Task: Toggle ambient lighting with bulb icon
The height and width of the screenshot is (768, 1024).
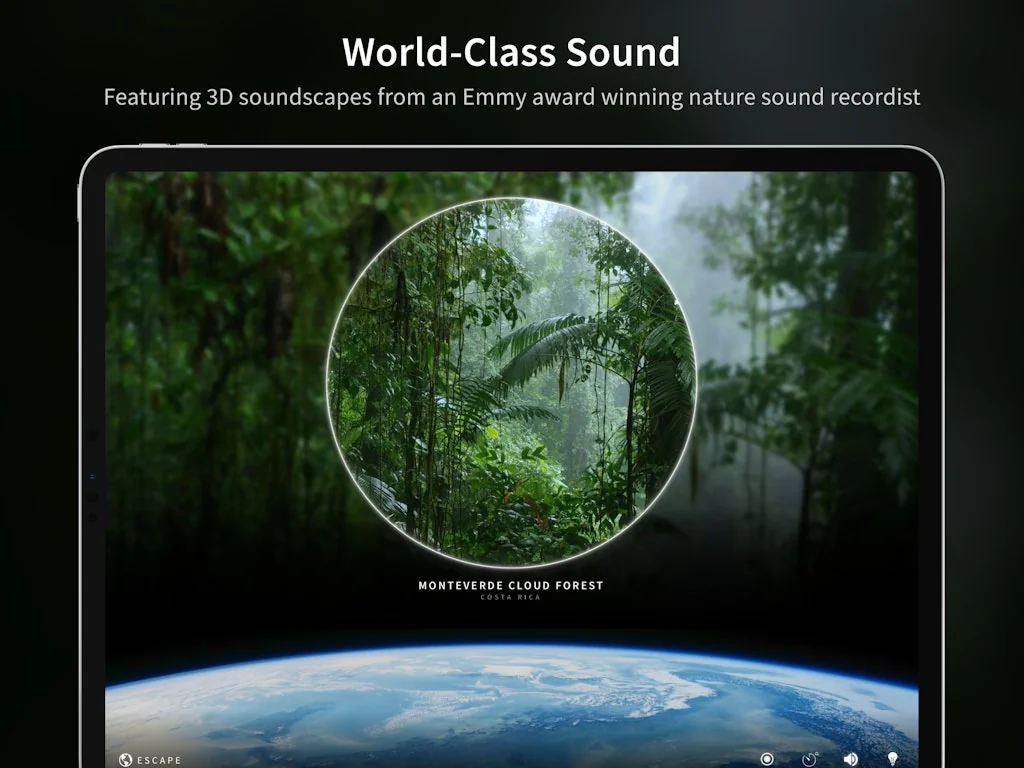Action: click(892, 759)
